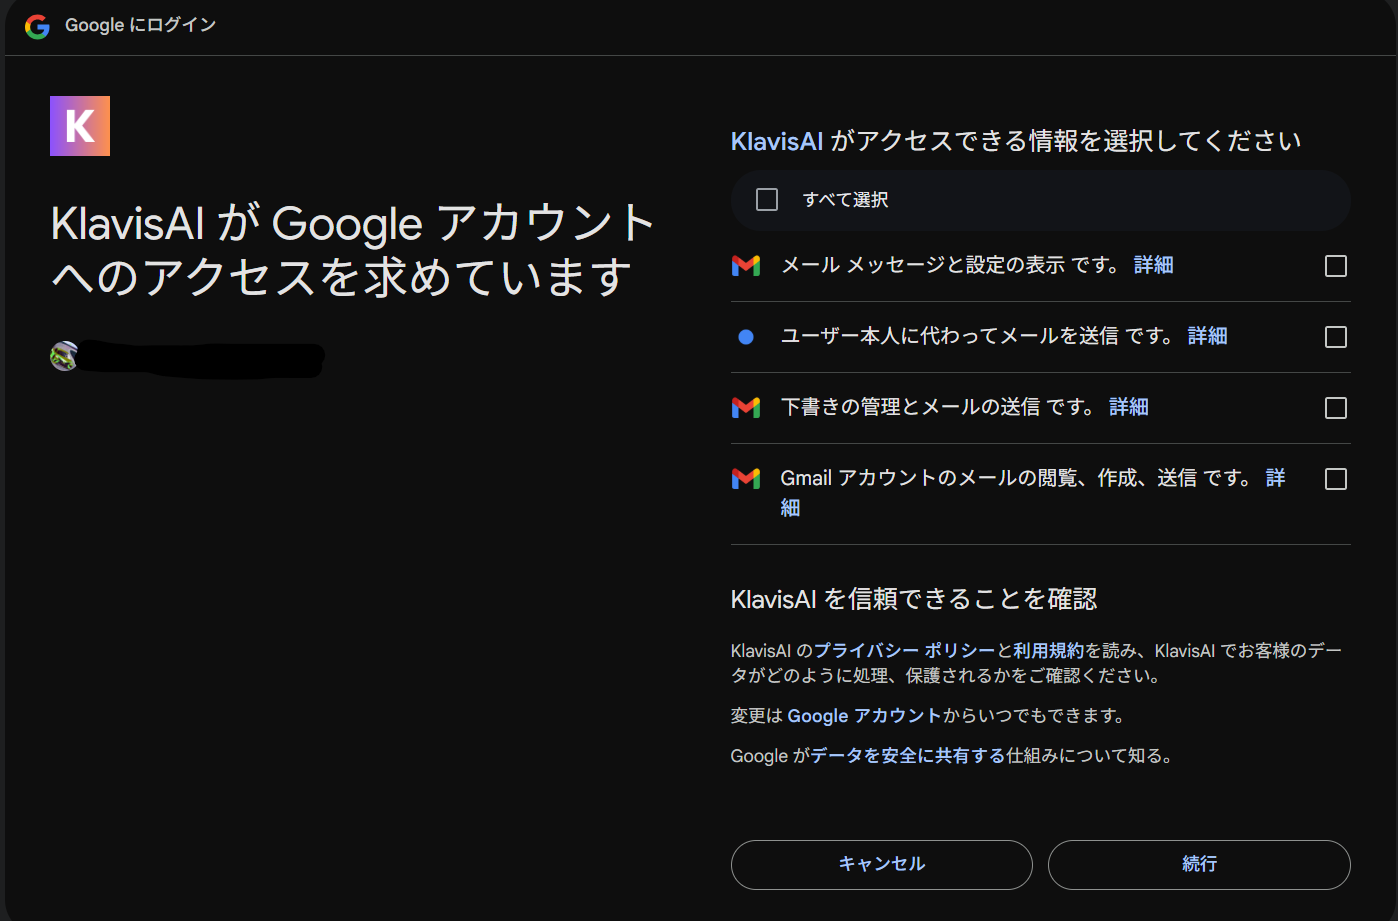
Task: Open the プライバシー ポリシー link
Action: click(x=905, y=651)
